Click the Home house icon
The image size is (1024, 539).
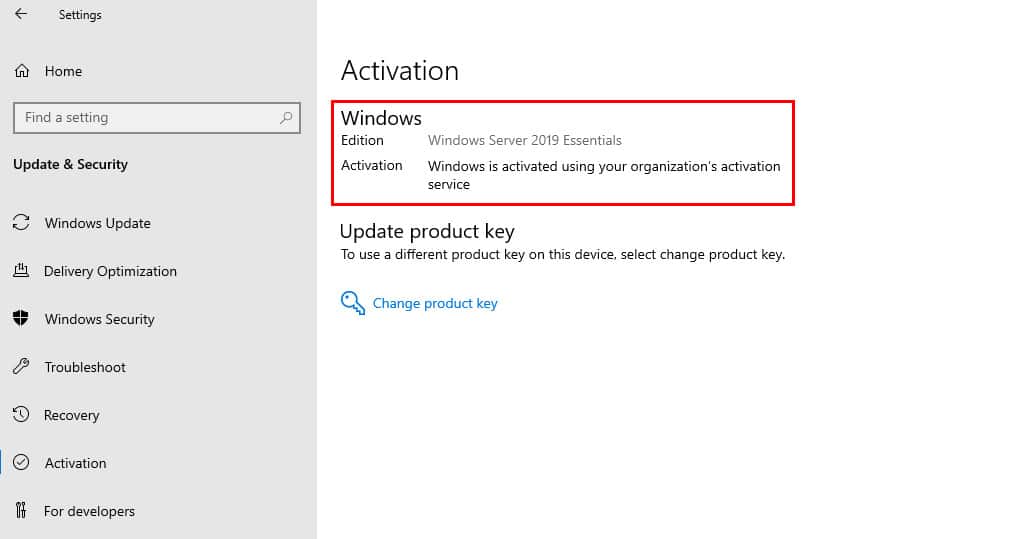22,71
